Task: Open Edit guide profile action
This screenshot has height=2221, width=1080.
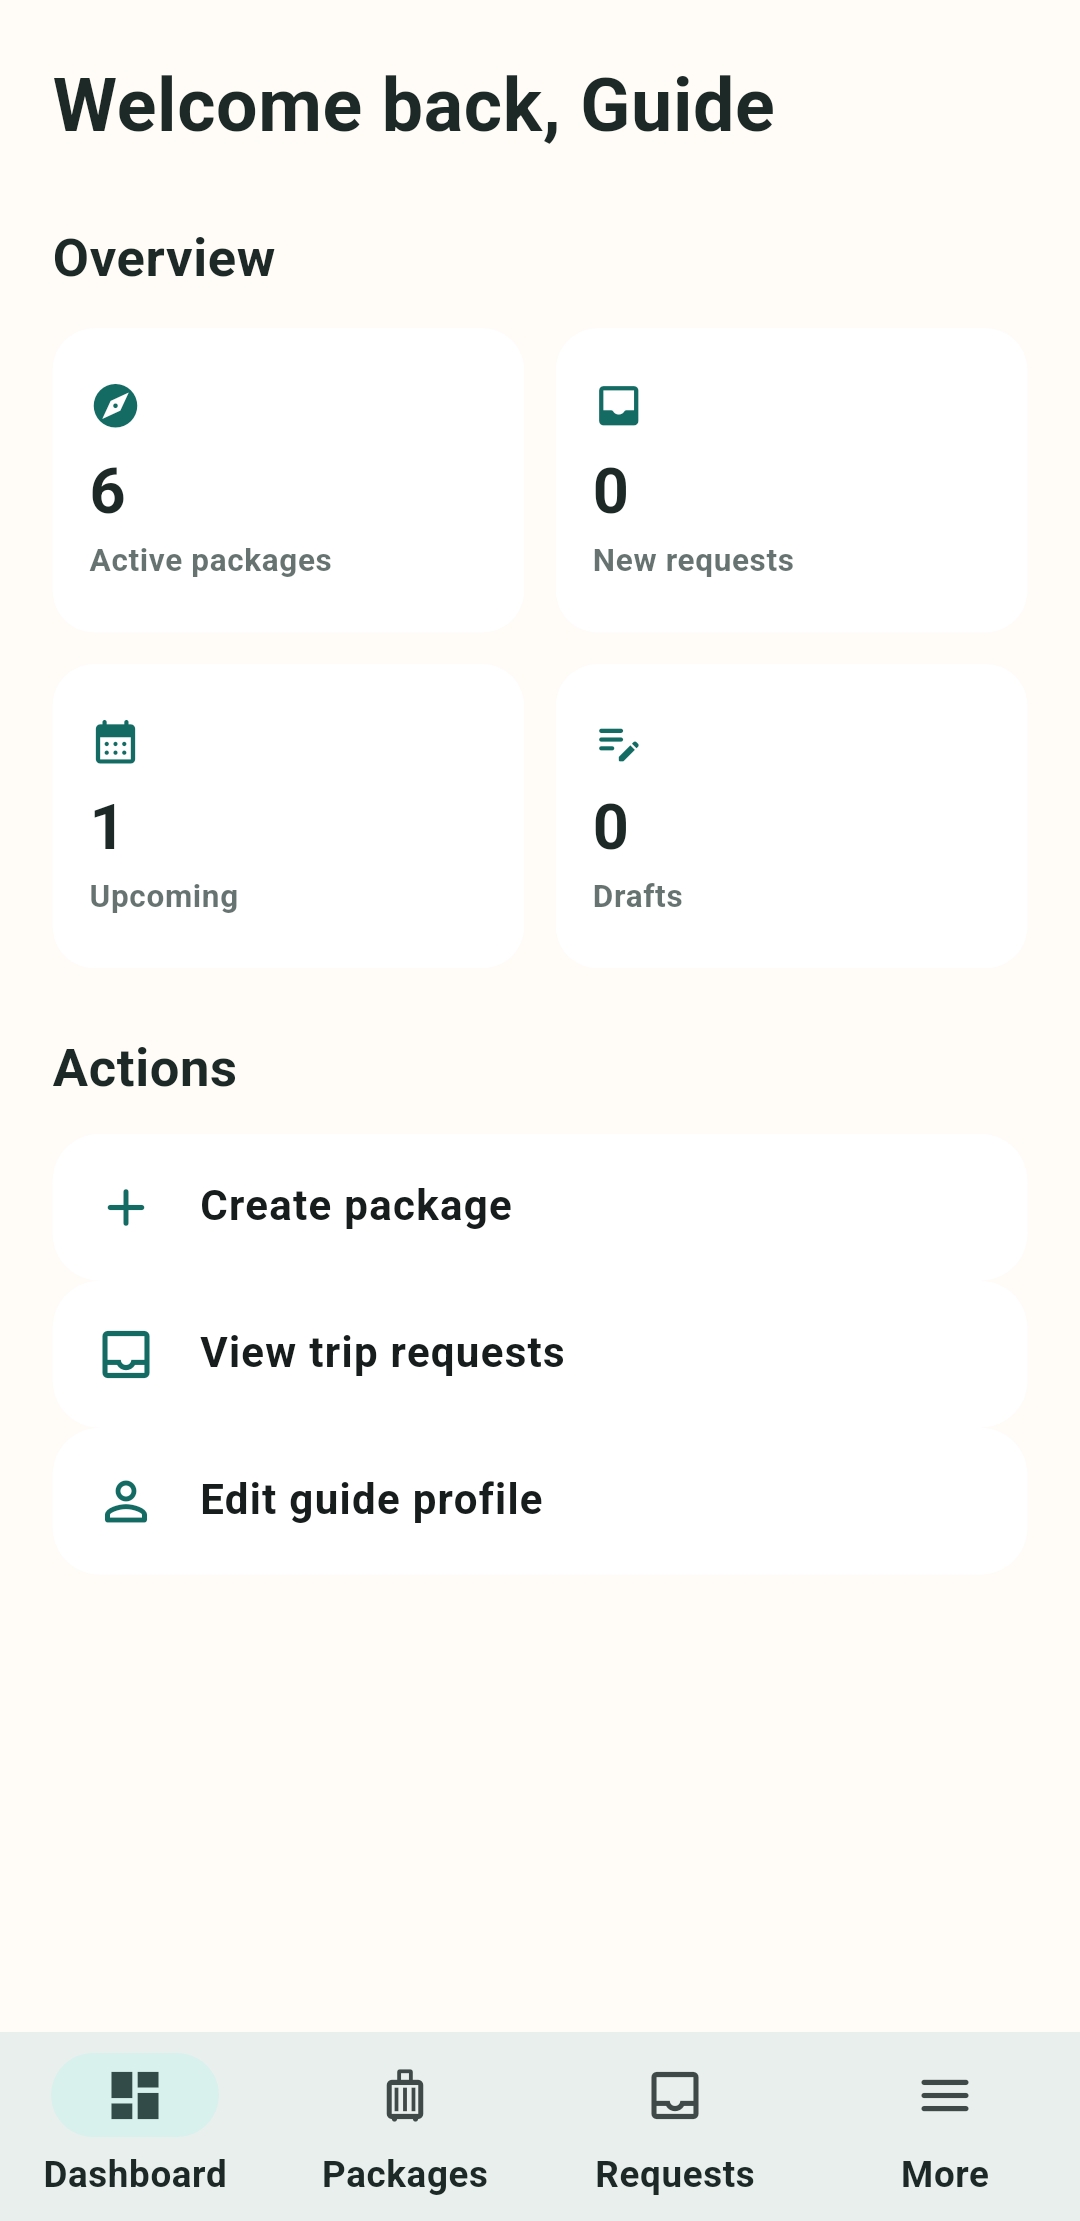Action: 540,1501
